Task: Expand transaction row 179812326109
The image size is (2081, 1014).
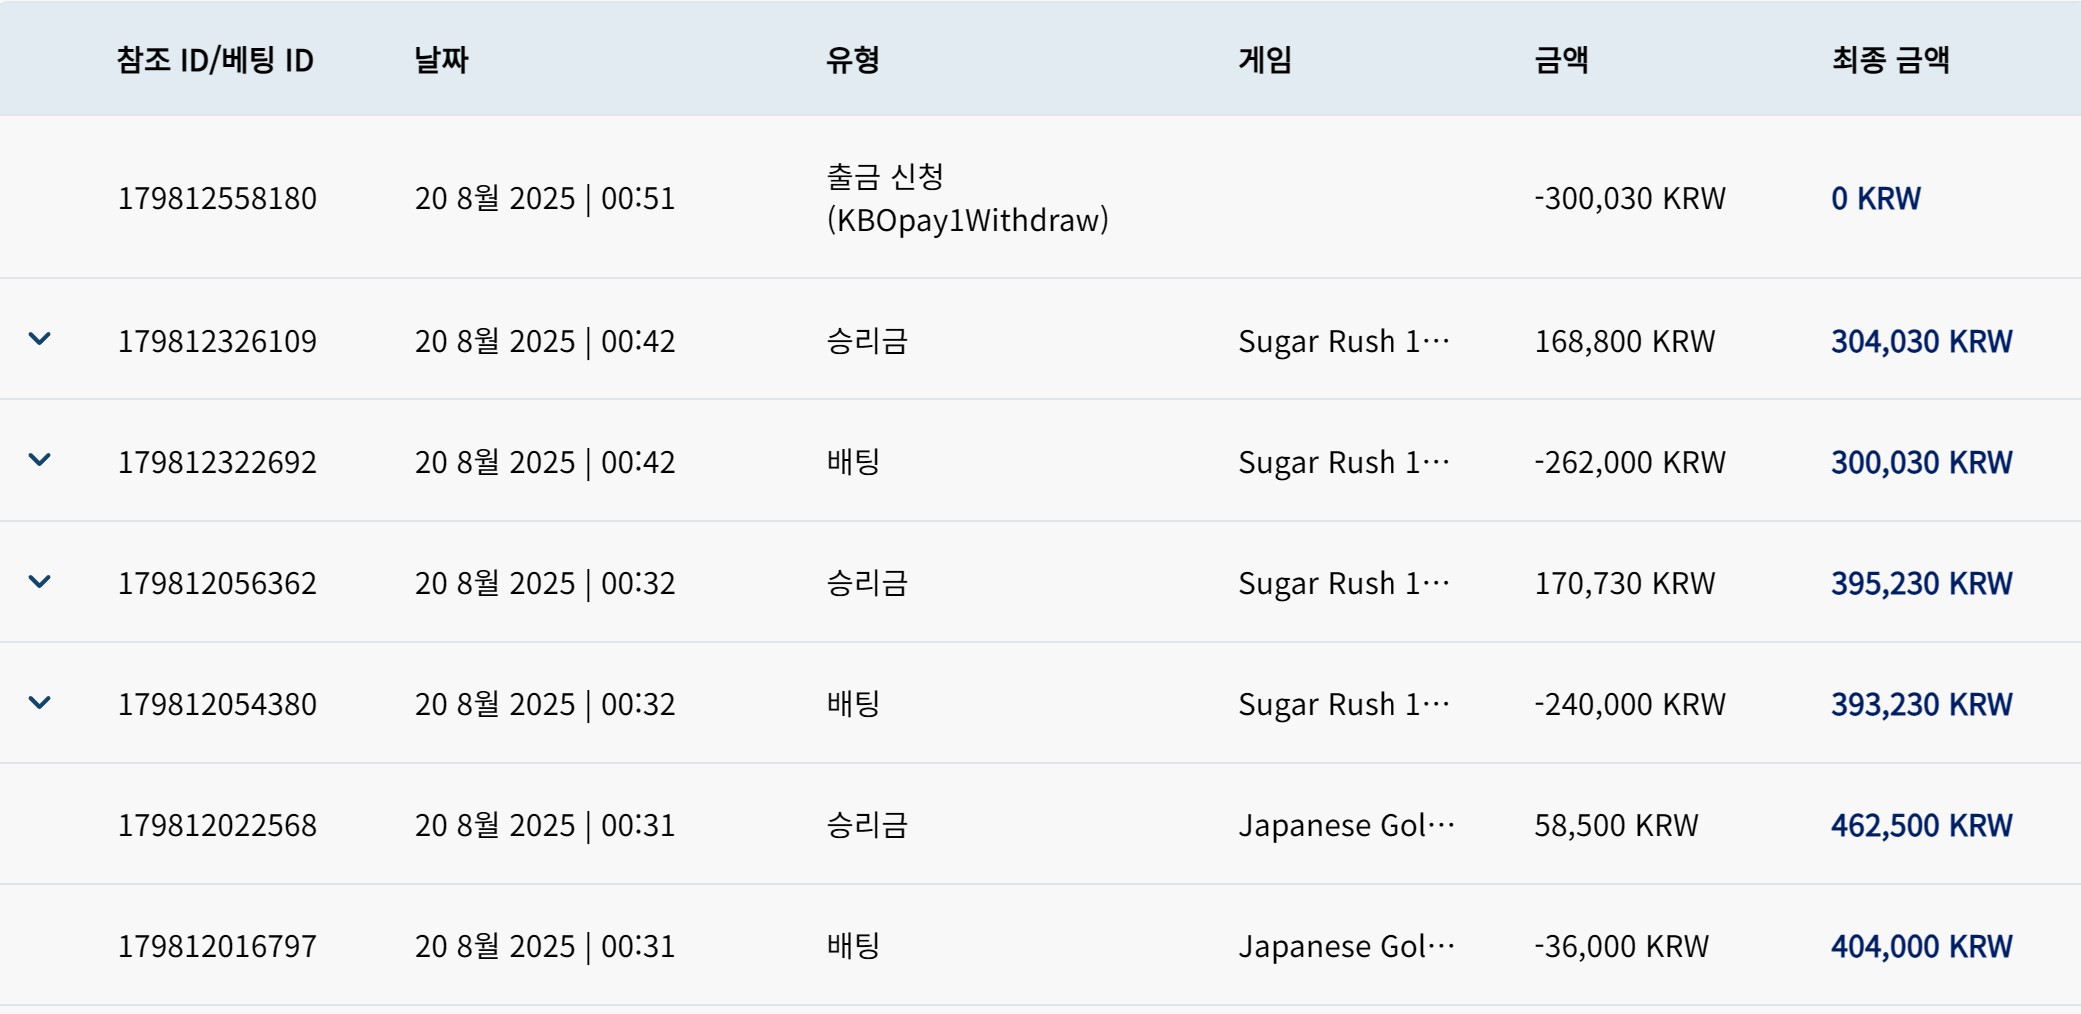Action: (39, 339)
